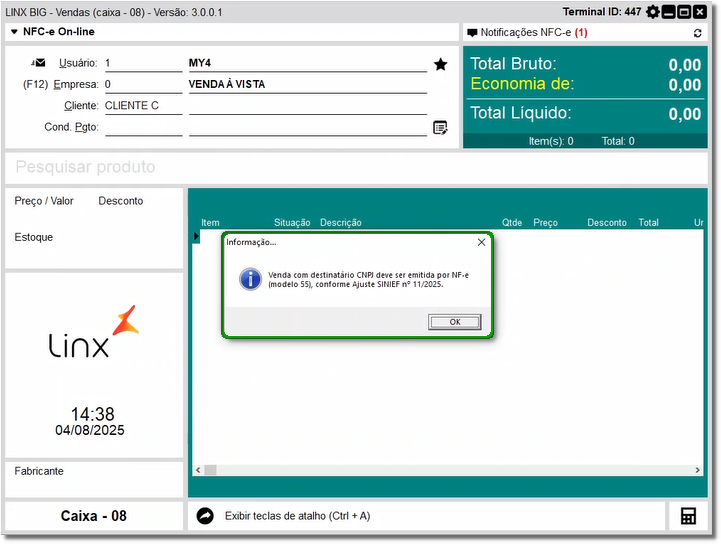Click the Fabricante label
721x544 pixels.
pos(39,471)
